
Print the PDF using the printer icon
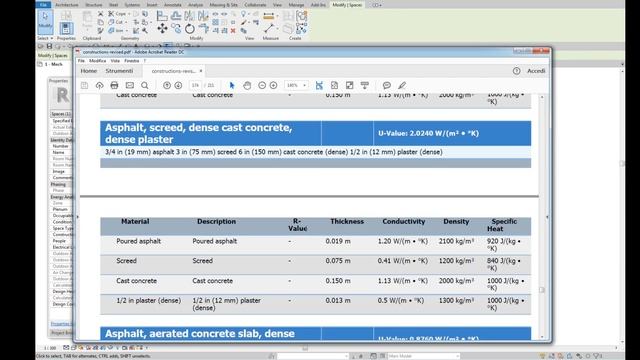point(114,85)
